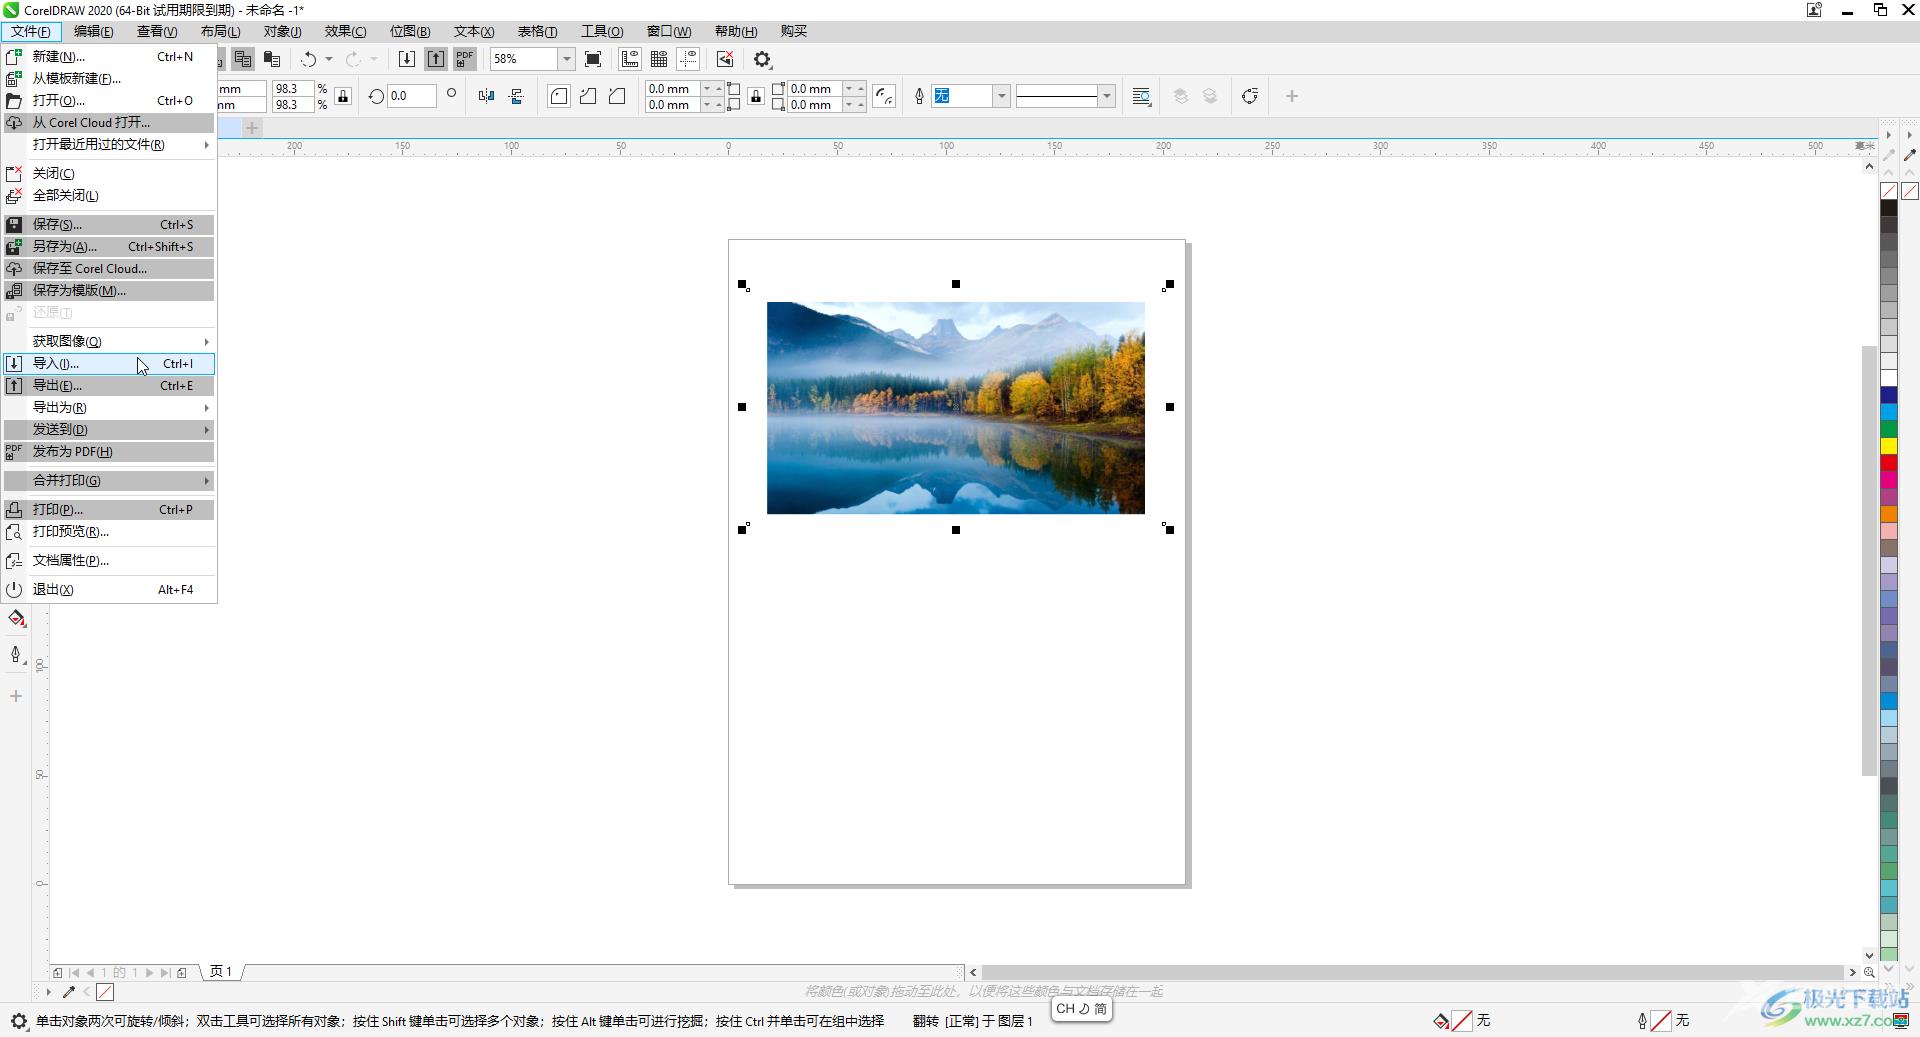Click the Relative corner scaling icon
The image size is (1920, 1037).
coord(884,96)
